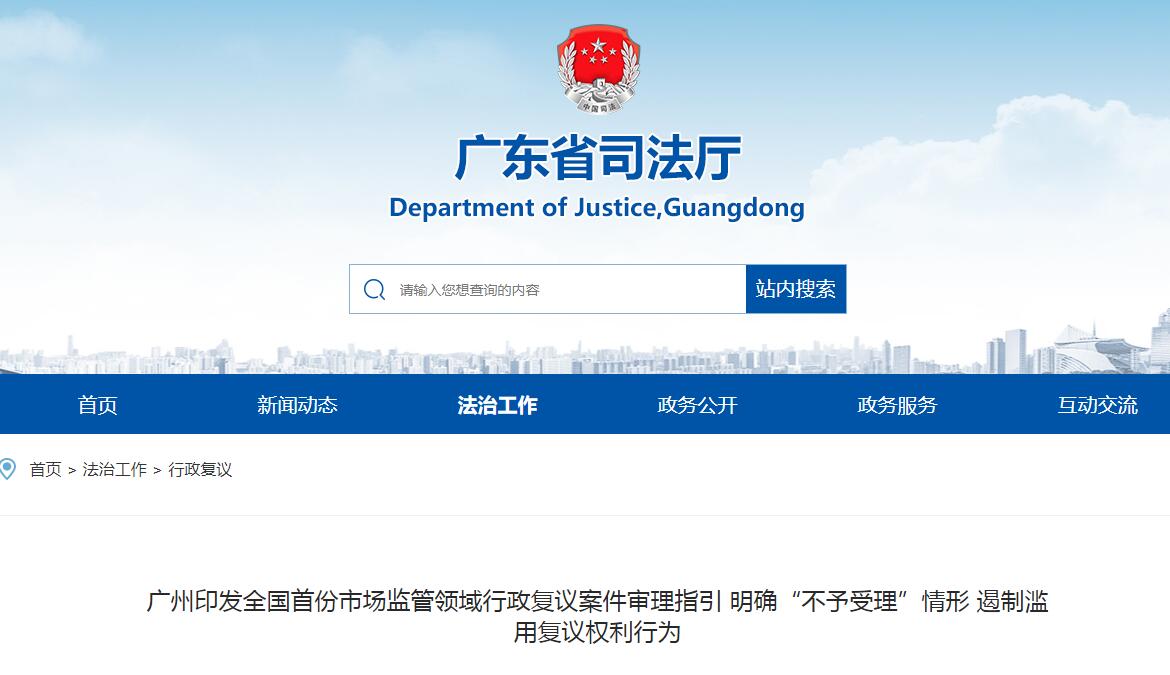Go to 首页 in the breadcrumb
This screenshot has height=675, width=1170.
pos(46,470)
